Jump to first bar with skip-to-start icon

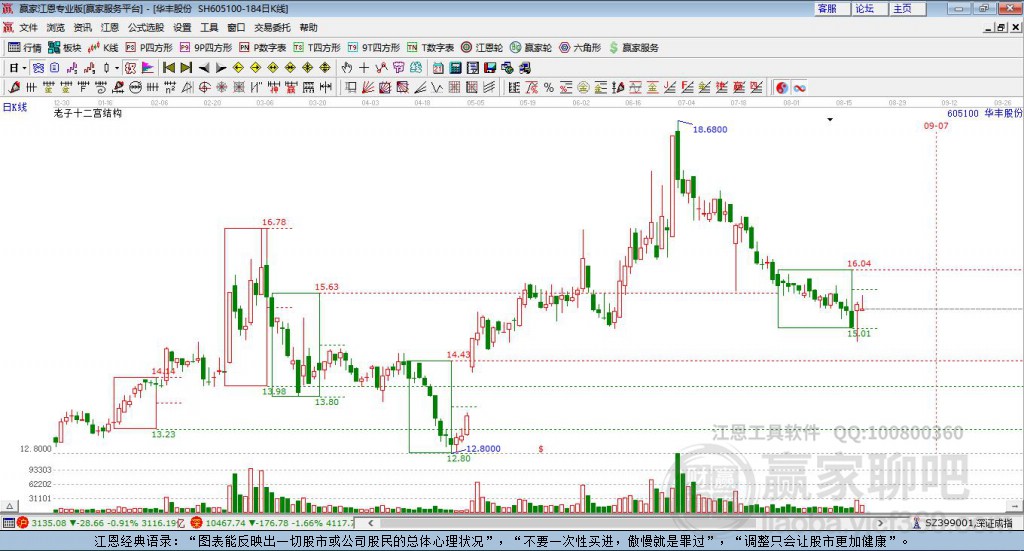[168, 68]
